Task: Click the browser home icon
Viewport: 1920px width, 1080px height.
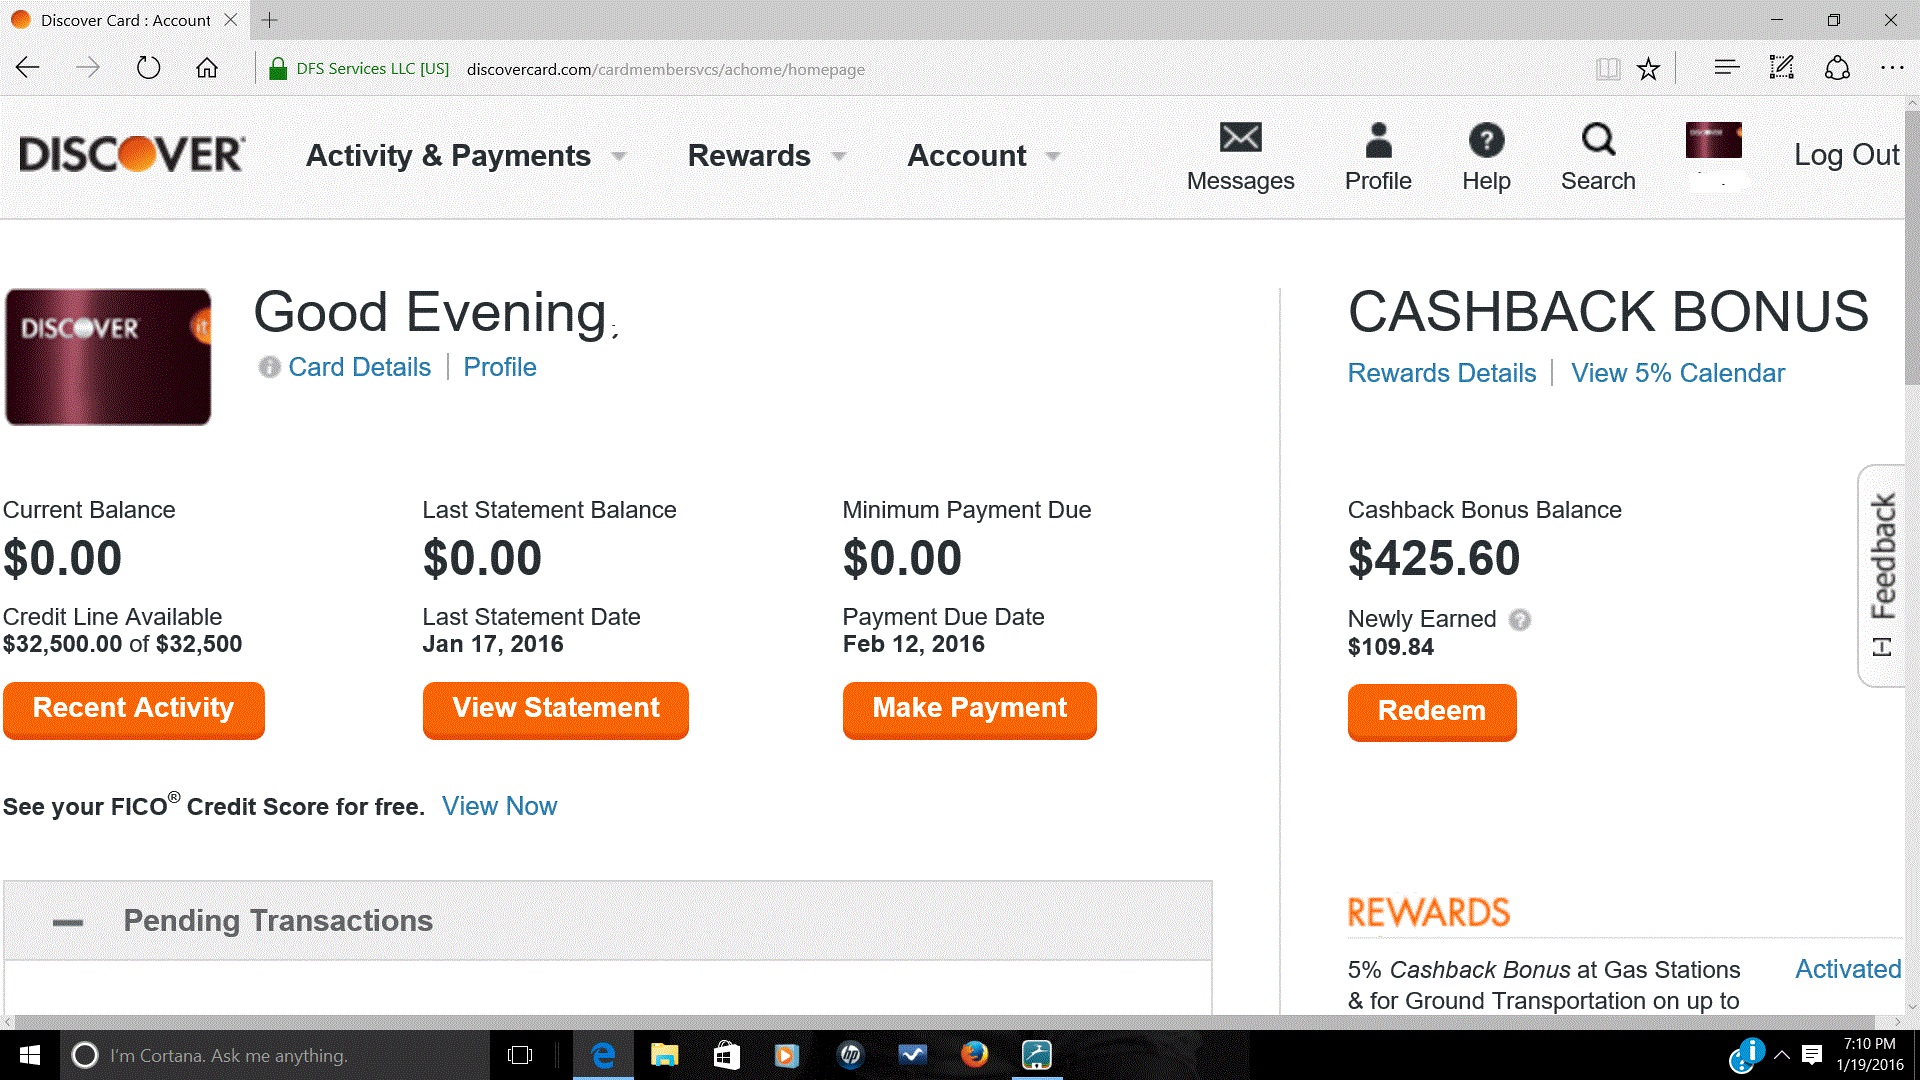Action: (207, 68)
